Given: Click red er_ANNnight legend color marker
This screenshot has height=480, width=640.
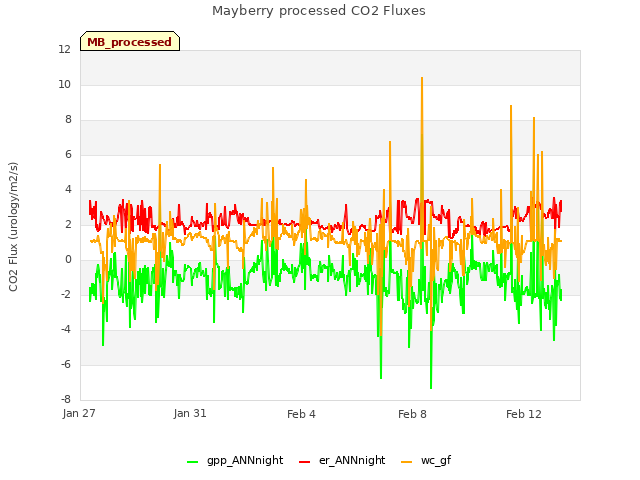Looking at the screenshot, I should point(304,462).
